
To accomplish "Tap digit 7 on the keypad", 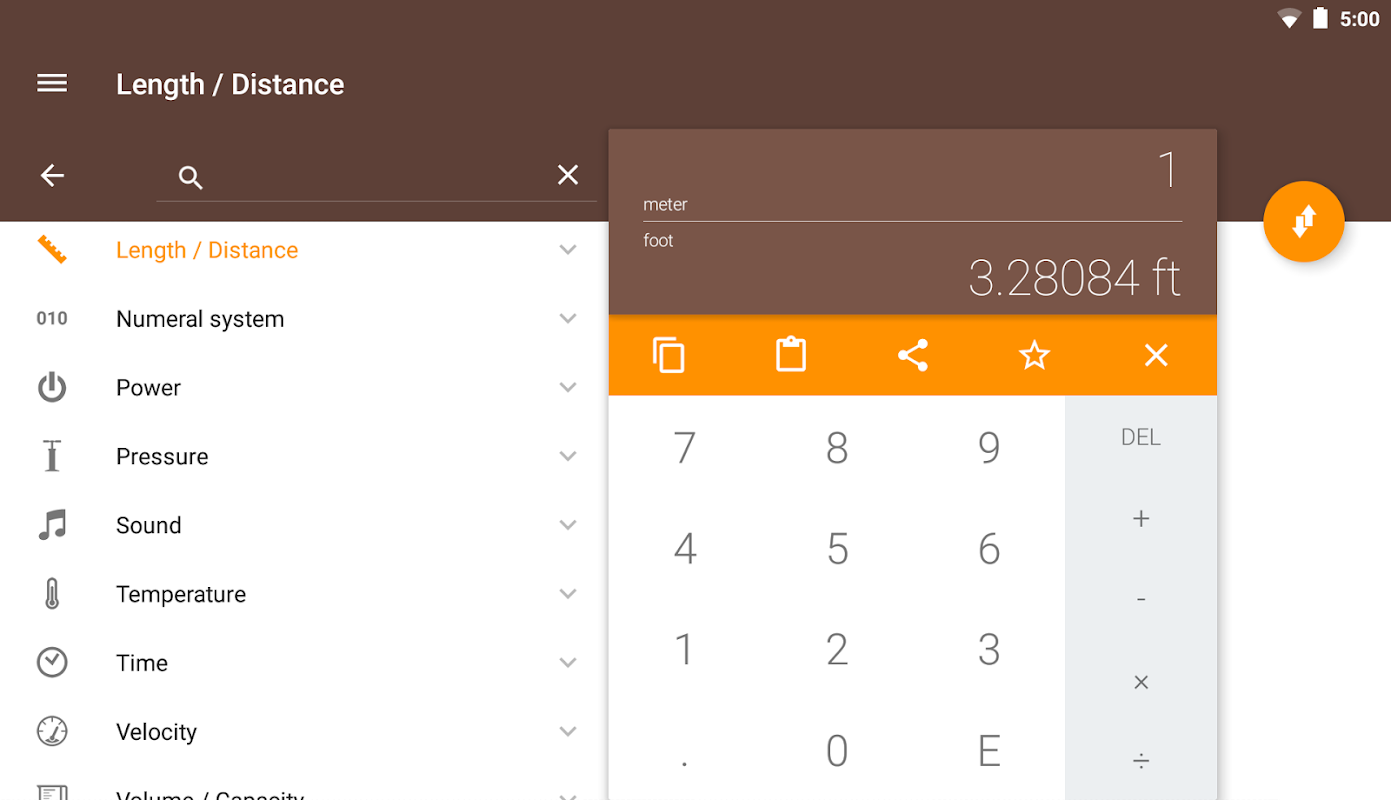I will pyautogui.click(x=685, y=448).
